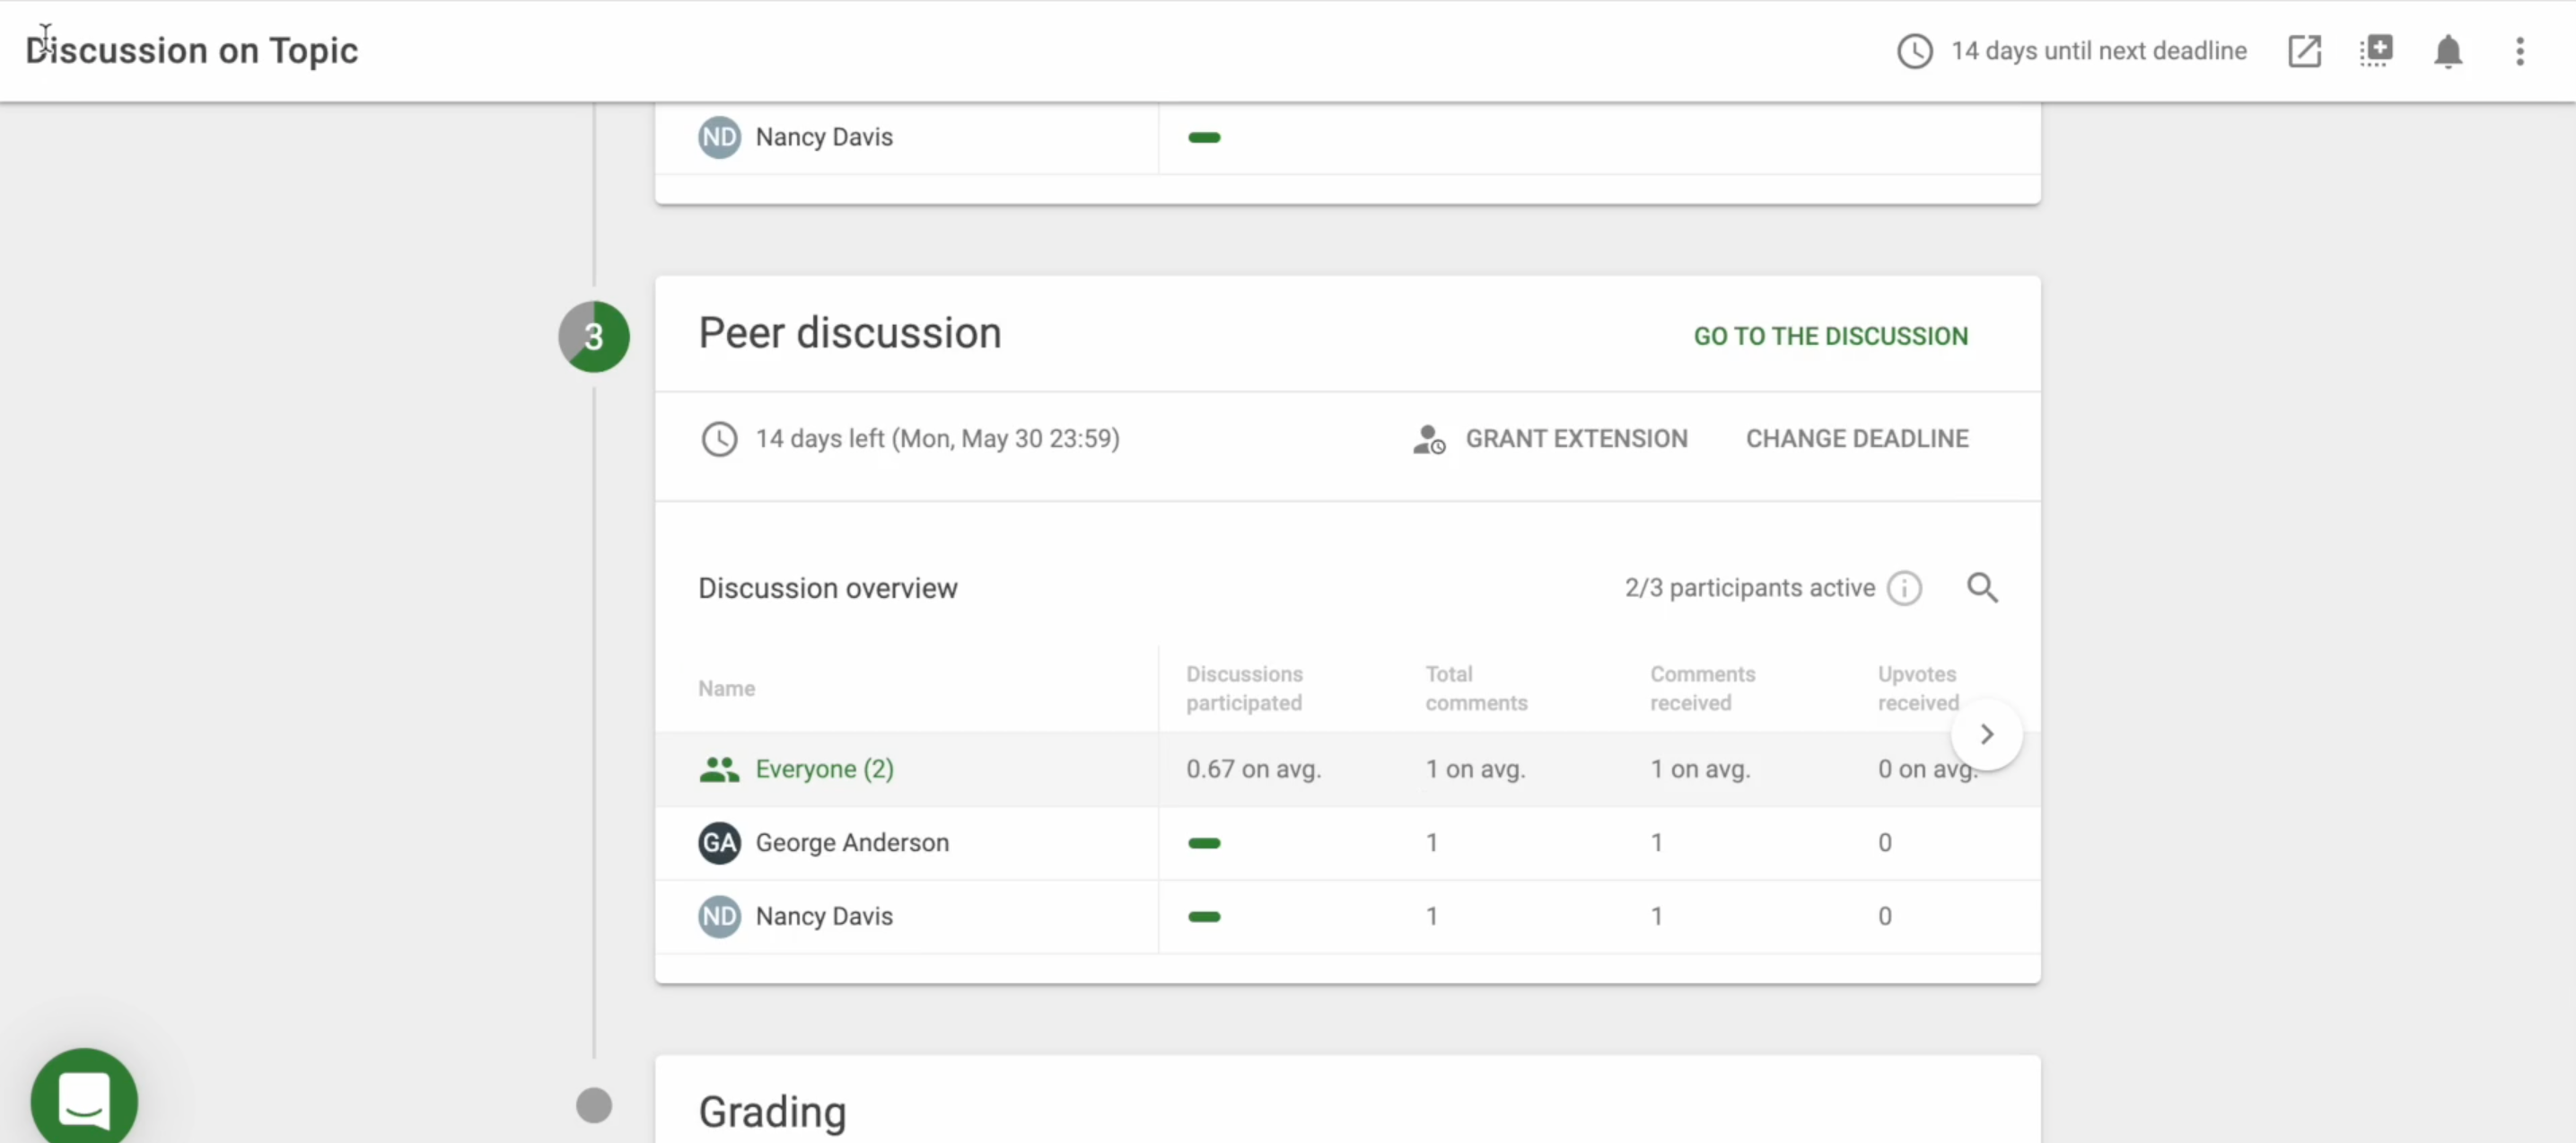Click the participants active info icon
2576x1143 pixels.
(1904, 588)
